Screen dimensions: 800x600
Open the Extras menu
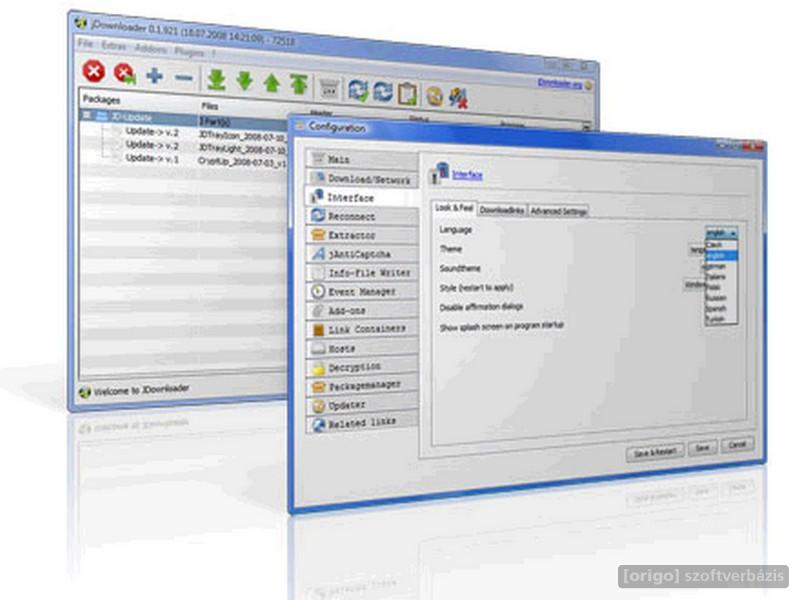pyautogui.click(x=113, y=46)
